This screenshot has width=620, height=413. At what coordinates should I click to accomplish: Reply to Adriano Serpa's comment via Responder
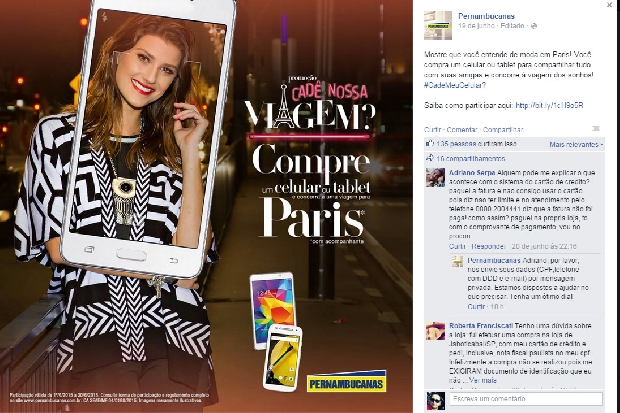[x=489, y=246]
